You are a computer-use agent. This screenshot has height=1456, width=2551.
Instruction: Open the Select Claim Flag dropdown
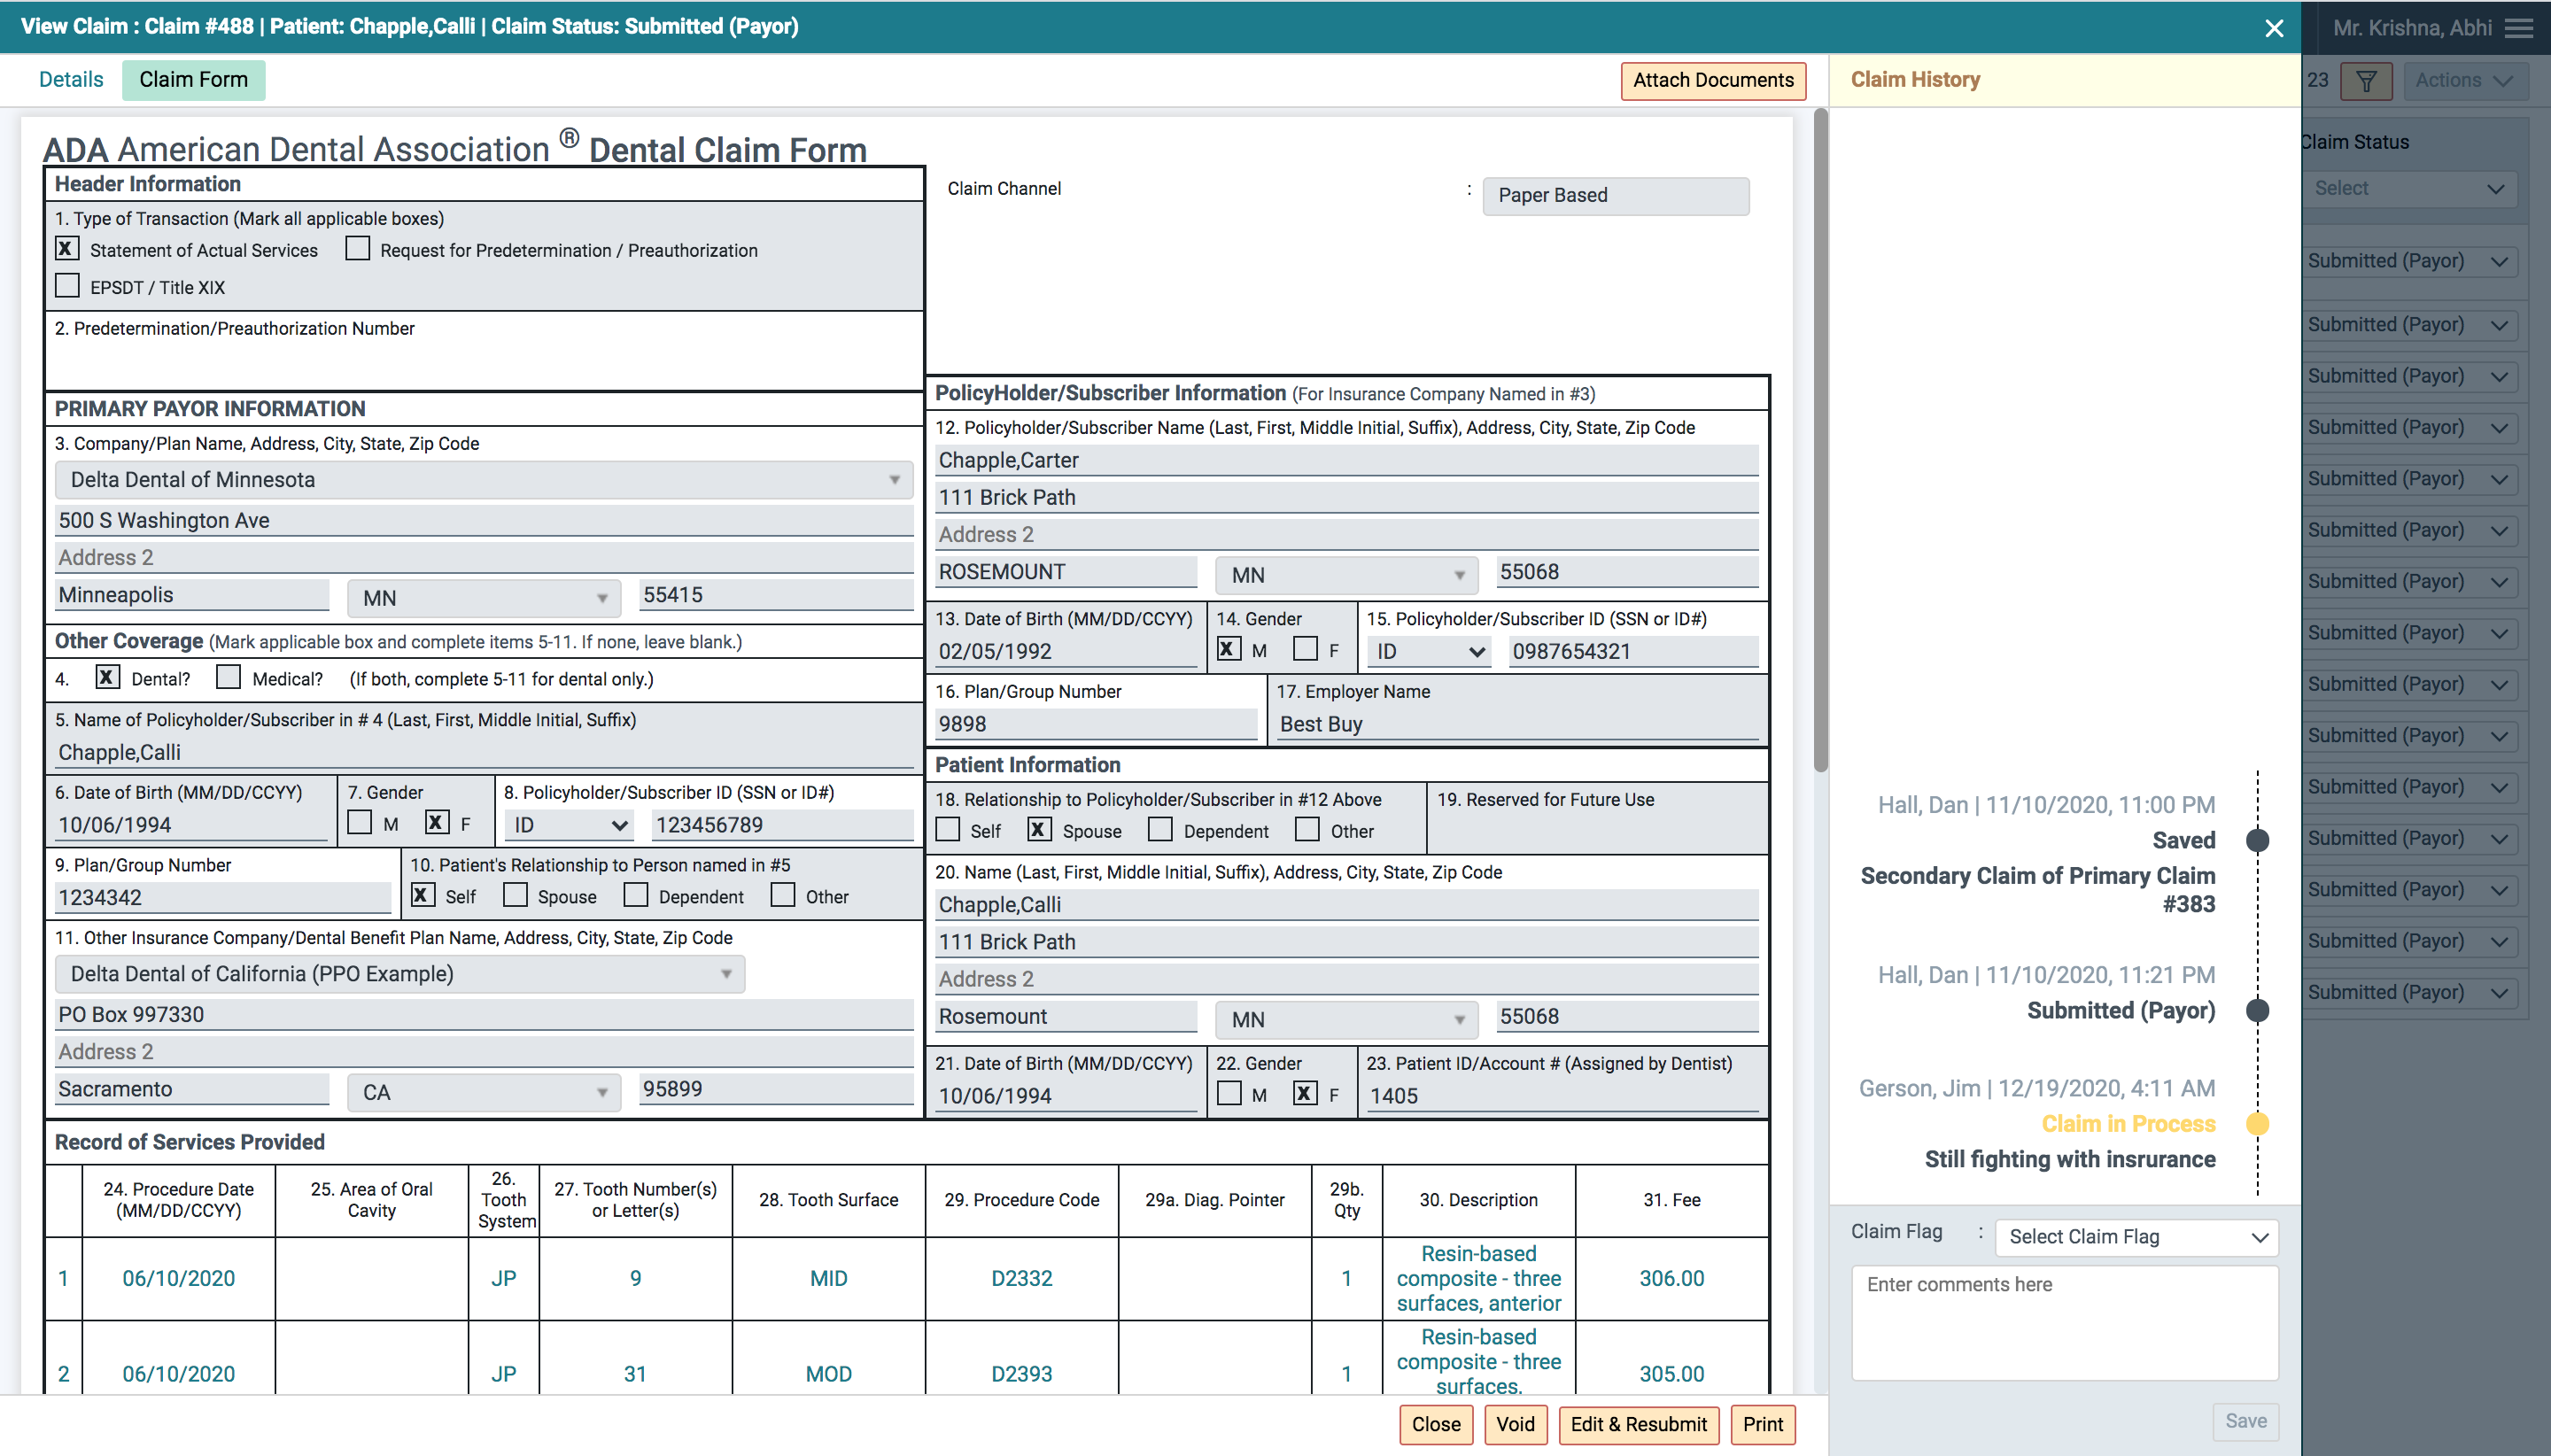pos(2136,1236)
